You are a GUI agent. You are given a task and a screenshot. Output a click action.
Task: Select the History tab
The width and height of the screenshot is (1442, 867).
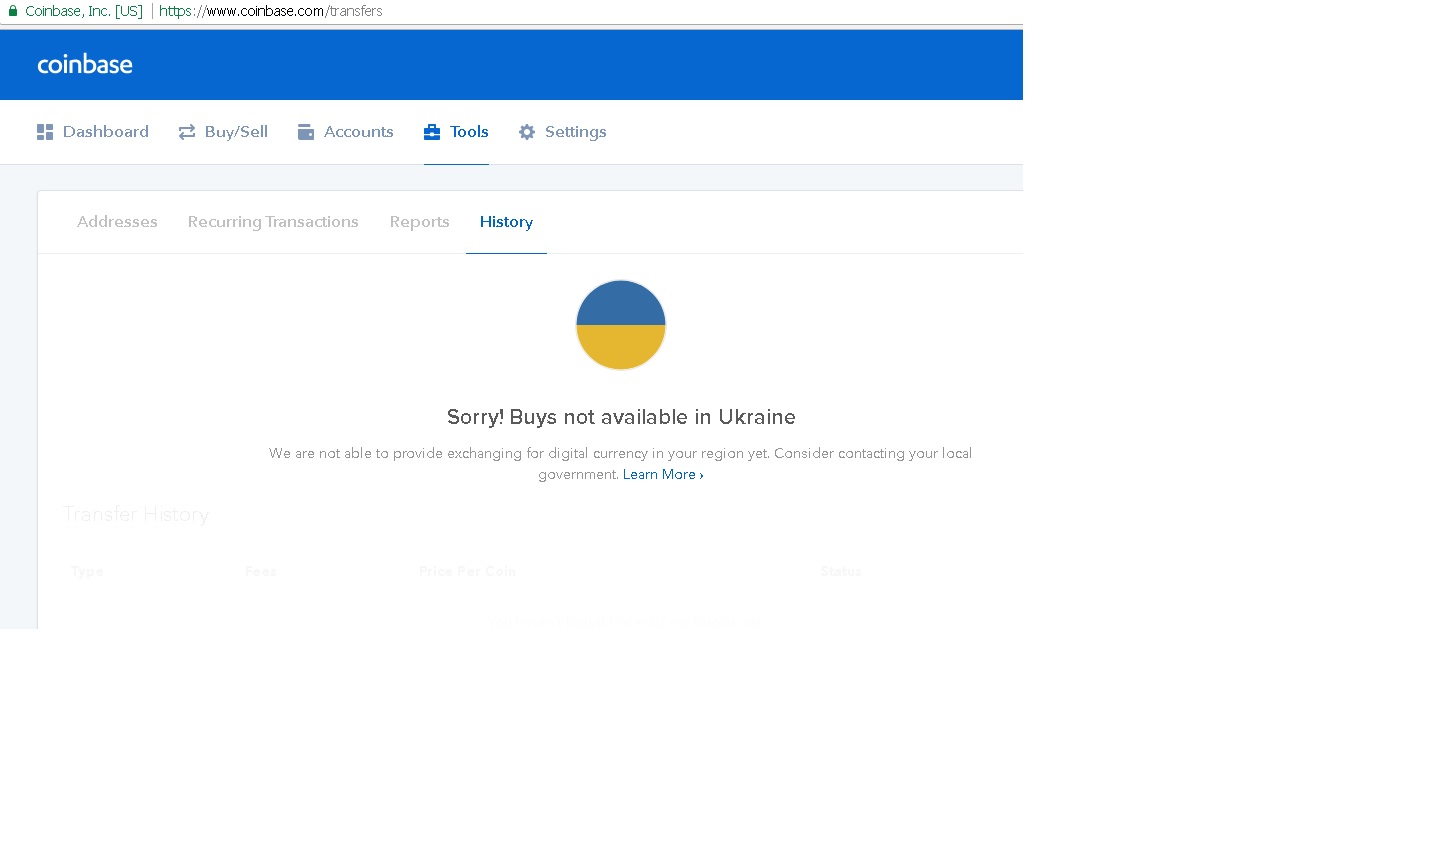point(506,222)
